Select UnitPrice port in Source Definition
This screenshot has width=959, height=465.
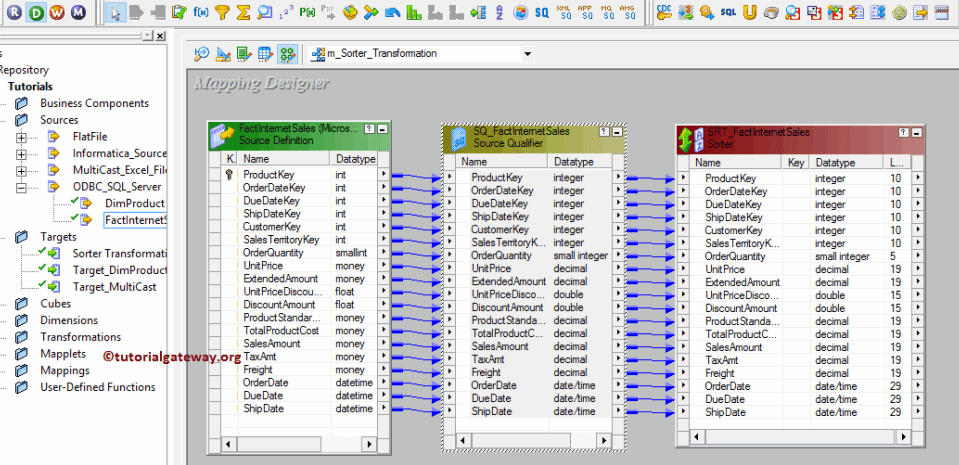click(x=263, y=266)
